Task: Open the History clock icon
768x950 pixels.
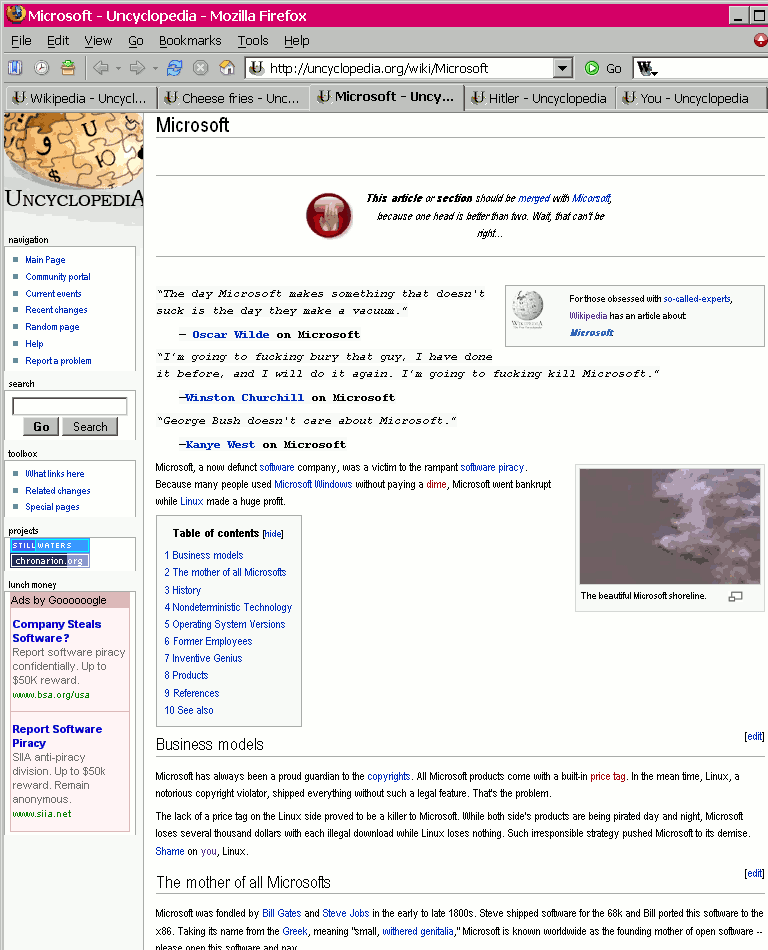Action: (41, 68)
